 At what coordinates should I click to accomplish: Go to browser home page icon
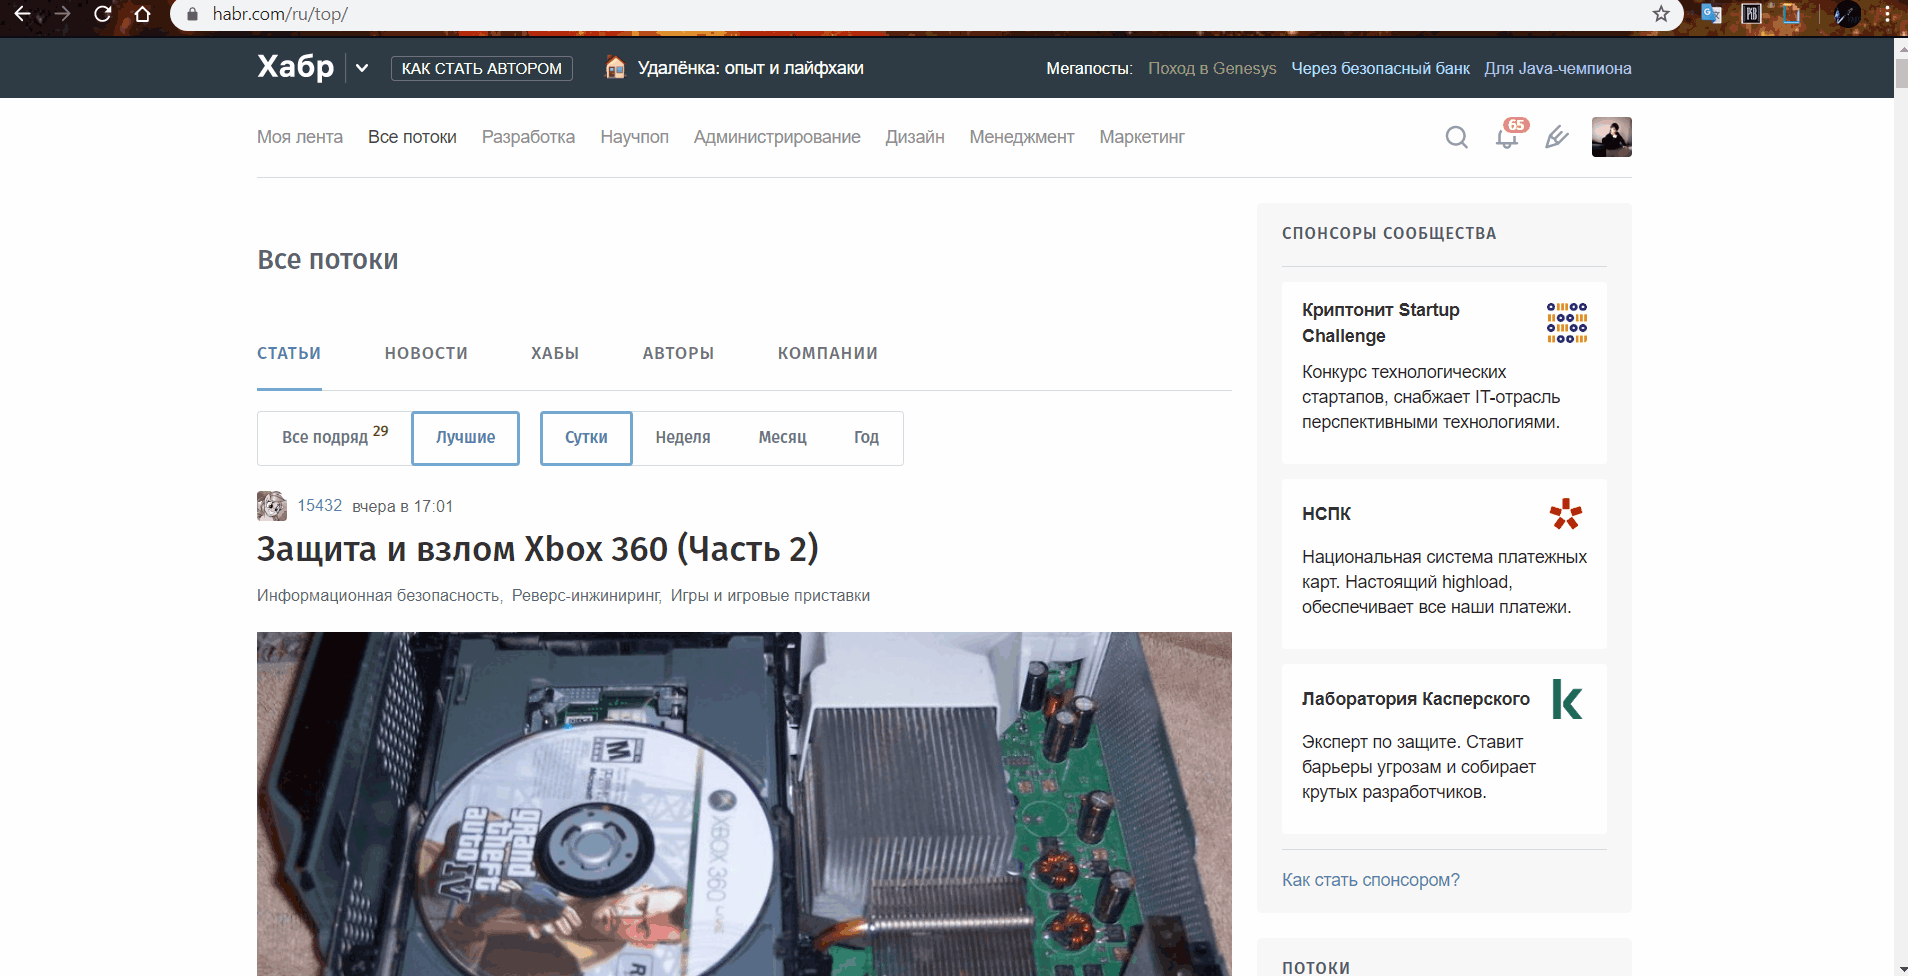pyautogui.click(x=142, y=14)
